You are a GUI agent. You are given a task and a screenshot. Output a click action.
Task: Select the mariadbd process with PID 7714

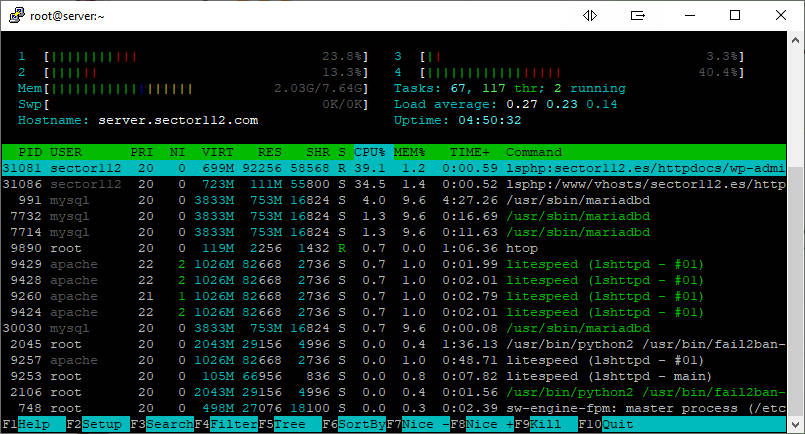coord(394,232)
